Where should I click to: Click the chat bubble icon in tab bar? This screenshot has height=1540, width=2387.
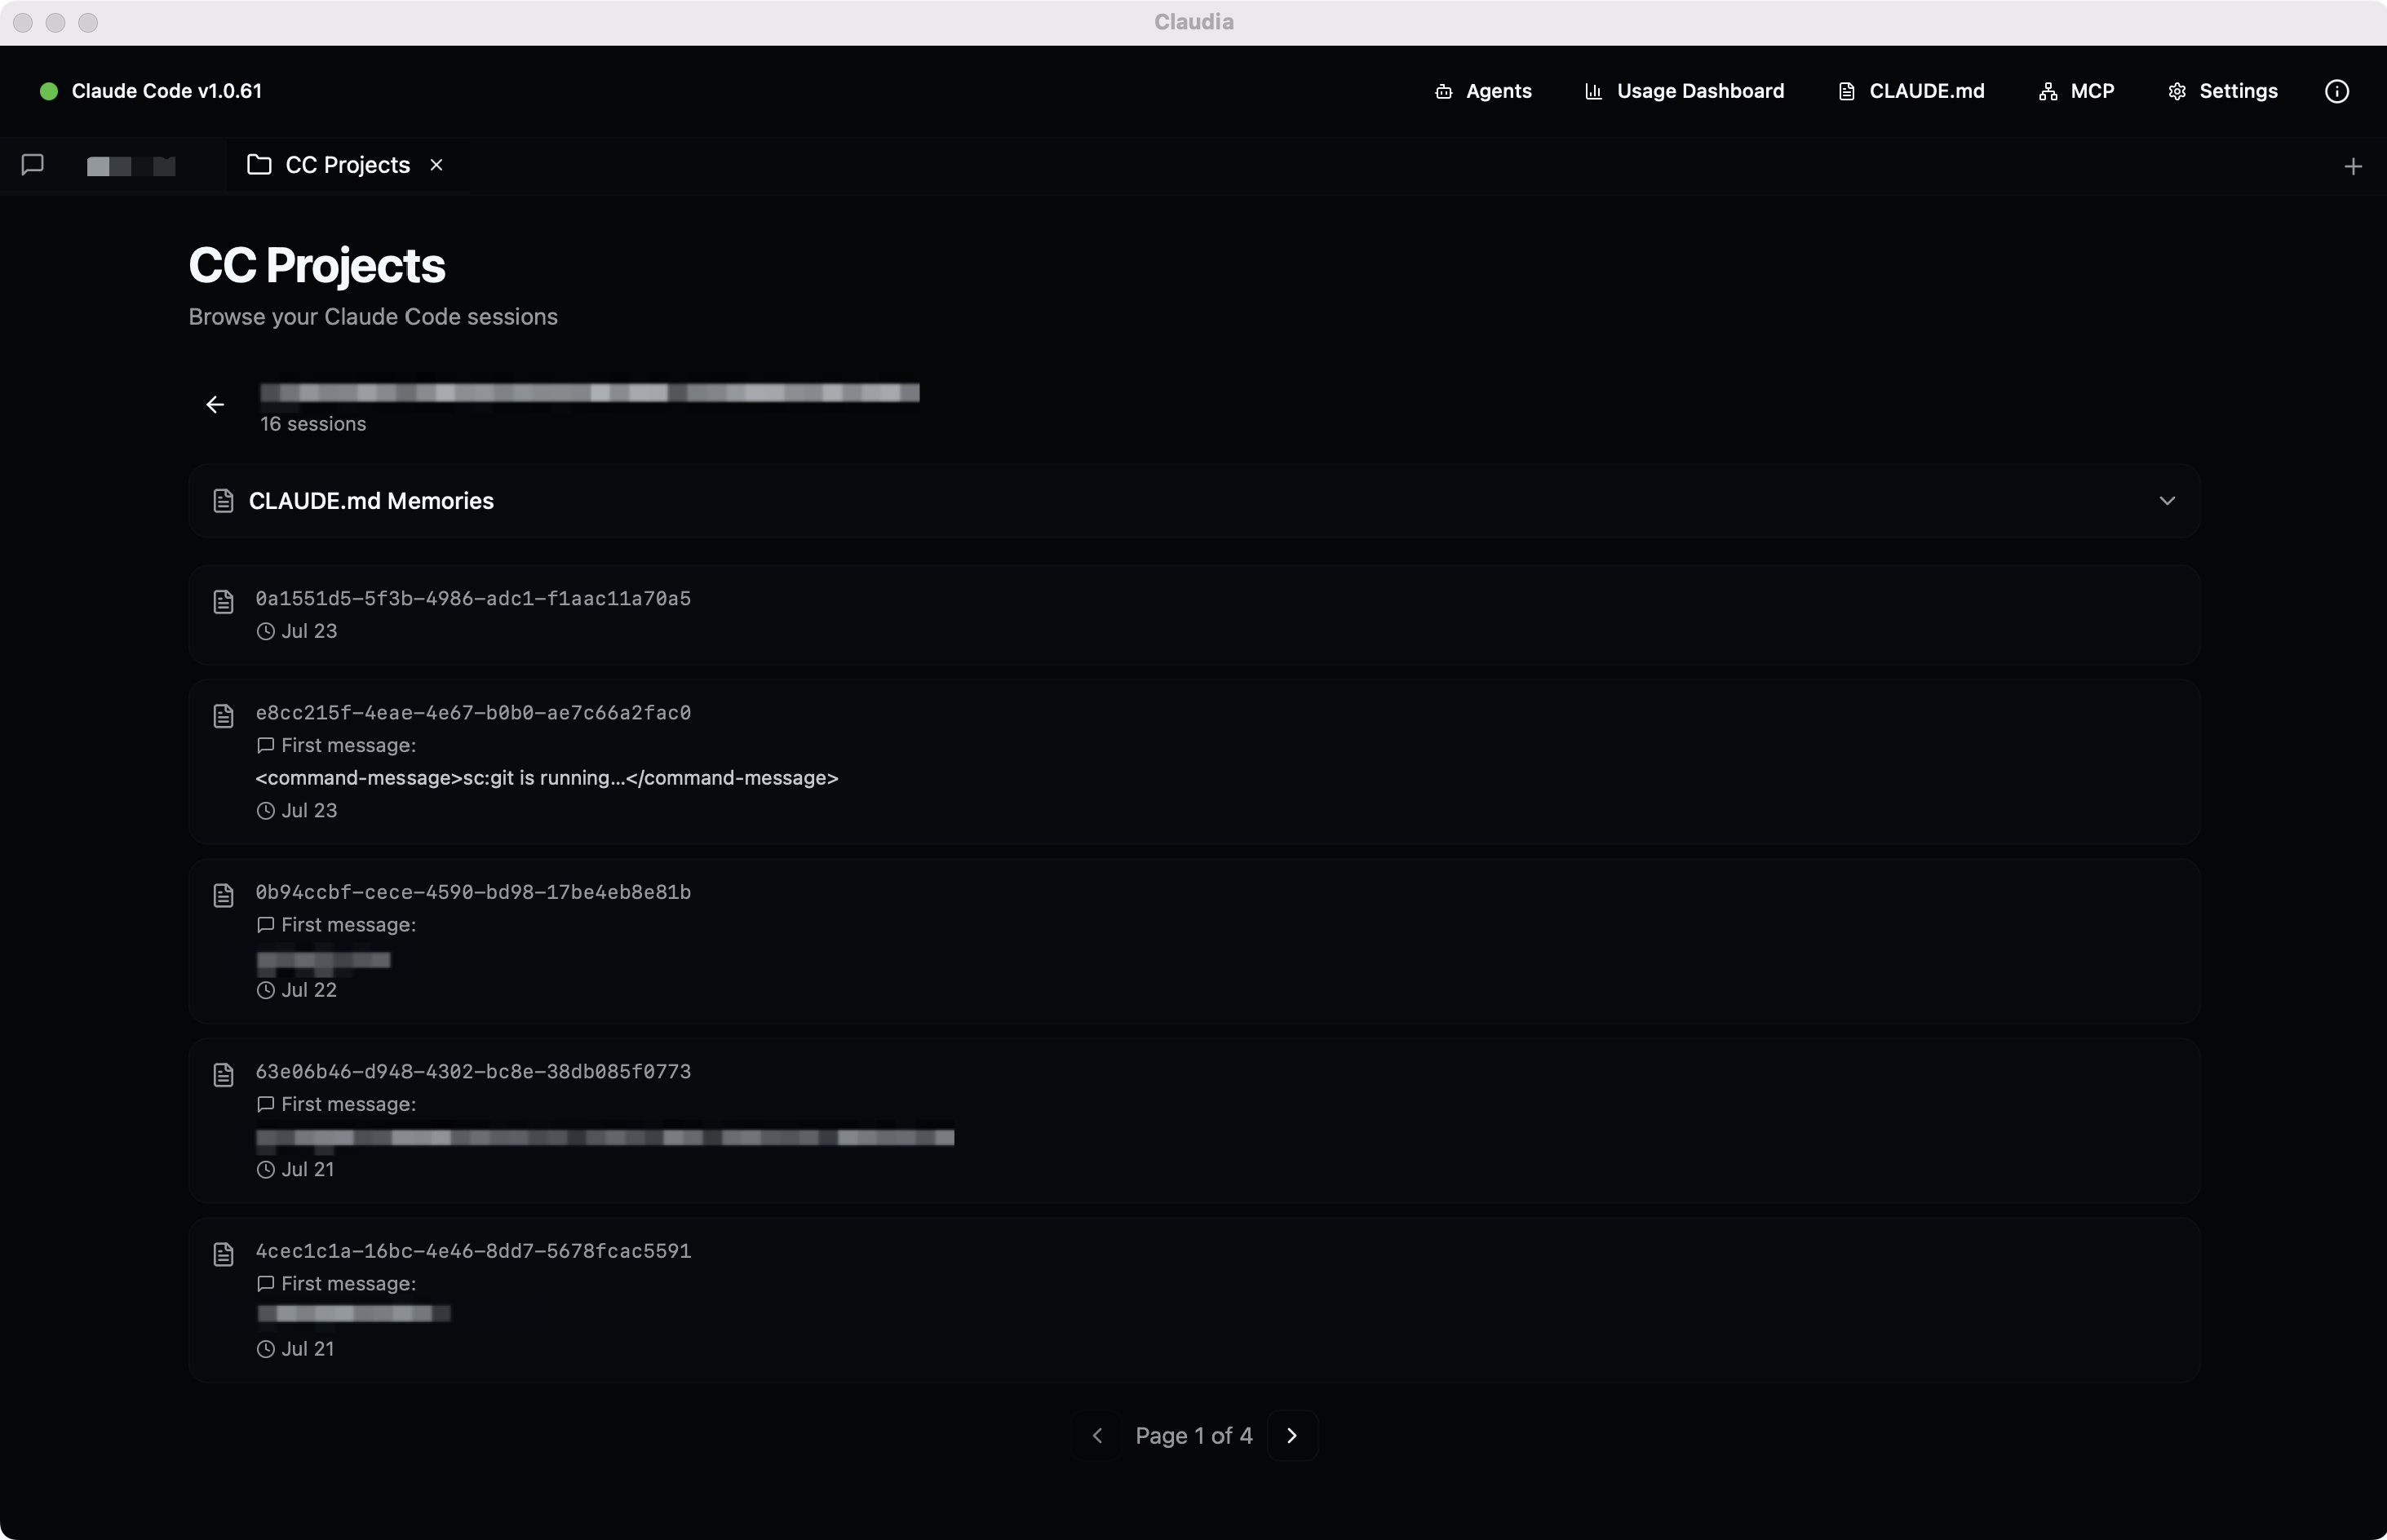click(32, 165)
